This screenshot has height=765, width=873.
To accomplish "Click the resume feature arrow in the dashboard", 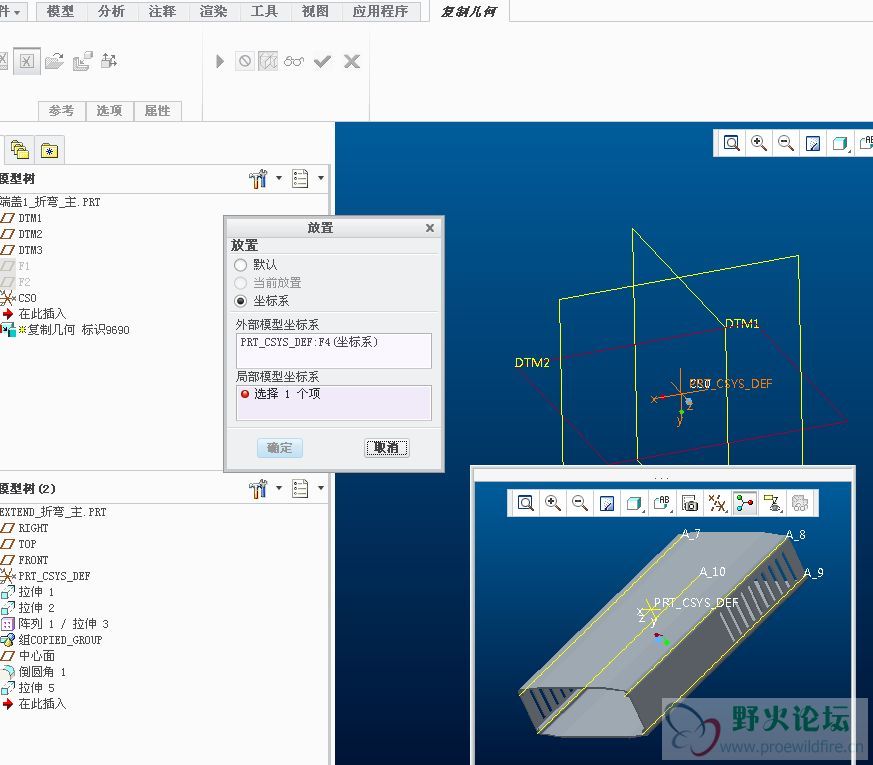I will coord(219,60).
